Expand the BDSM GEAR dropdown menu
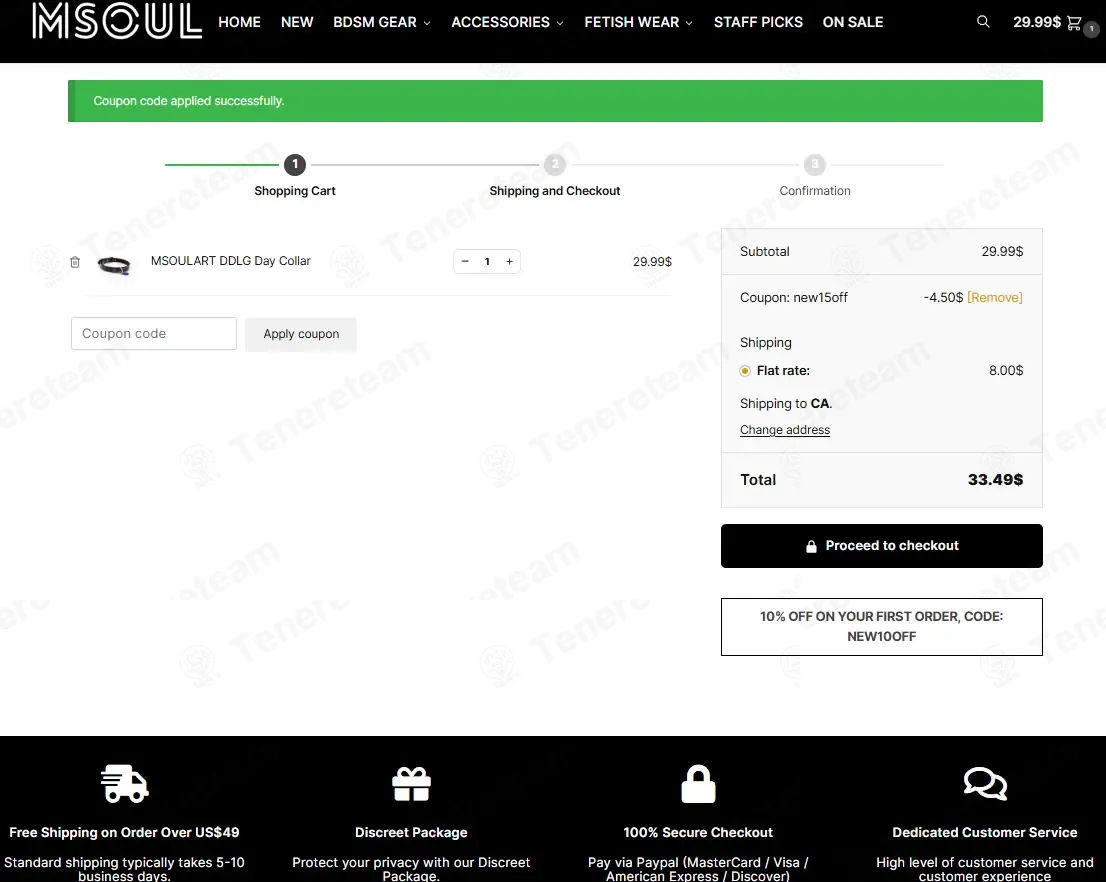This screenshot has height=882, width=1106. click(x=382, y=23)
